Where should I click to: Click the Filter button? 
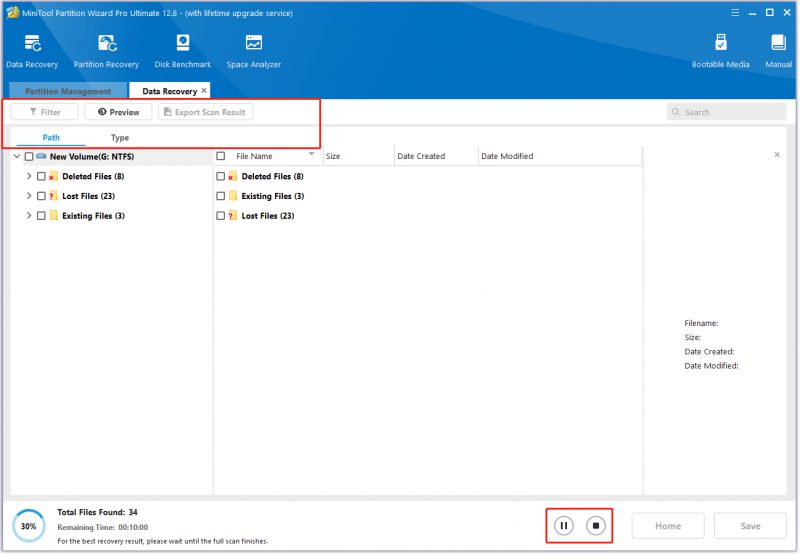tap(44, 112)
